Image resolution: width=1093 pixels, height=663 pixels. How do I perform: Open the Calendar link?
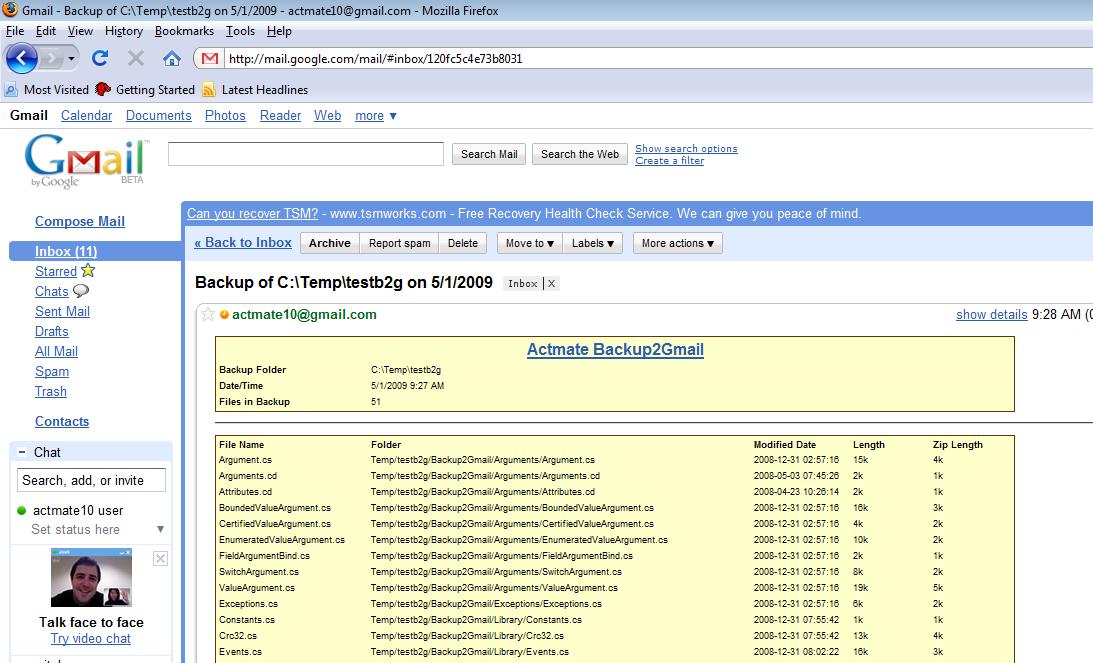[x=86, y=116]
